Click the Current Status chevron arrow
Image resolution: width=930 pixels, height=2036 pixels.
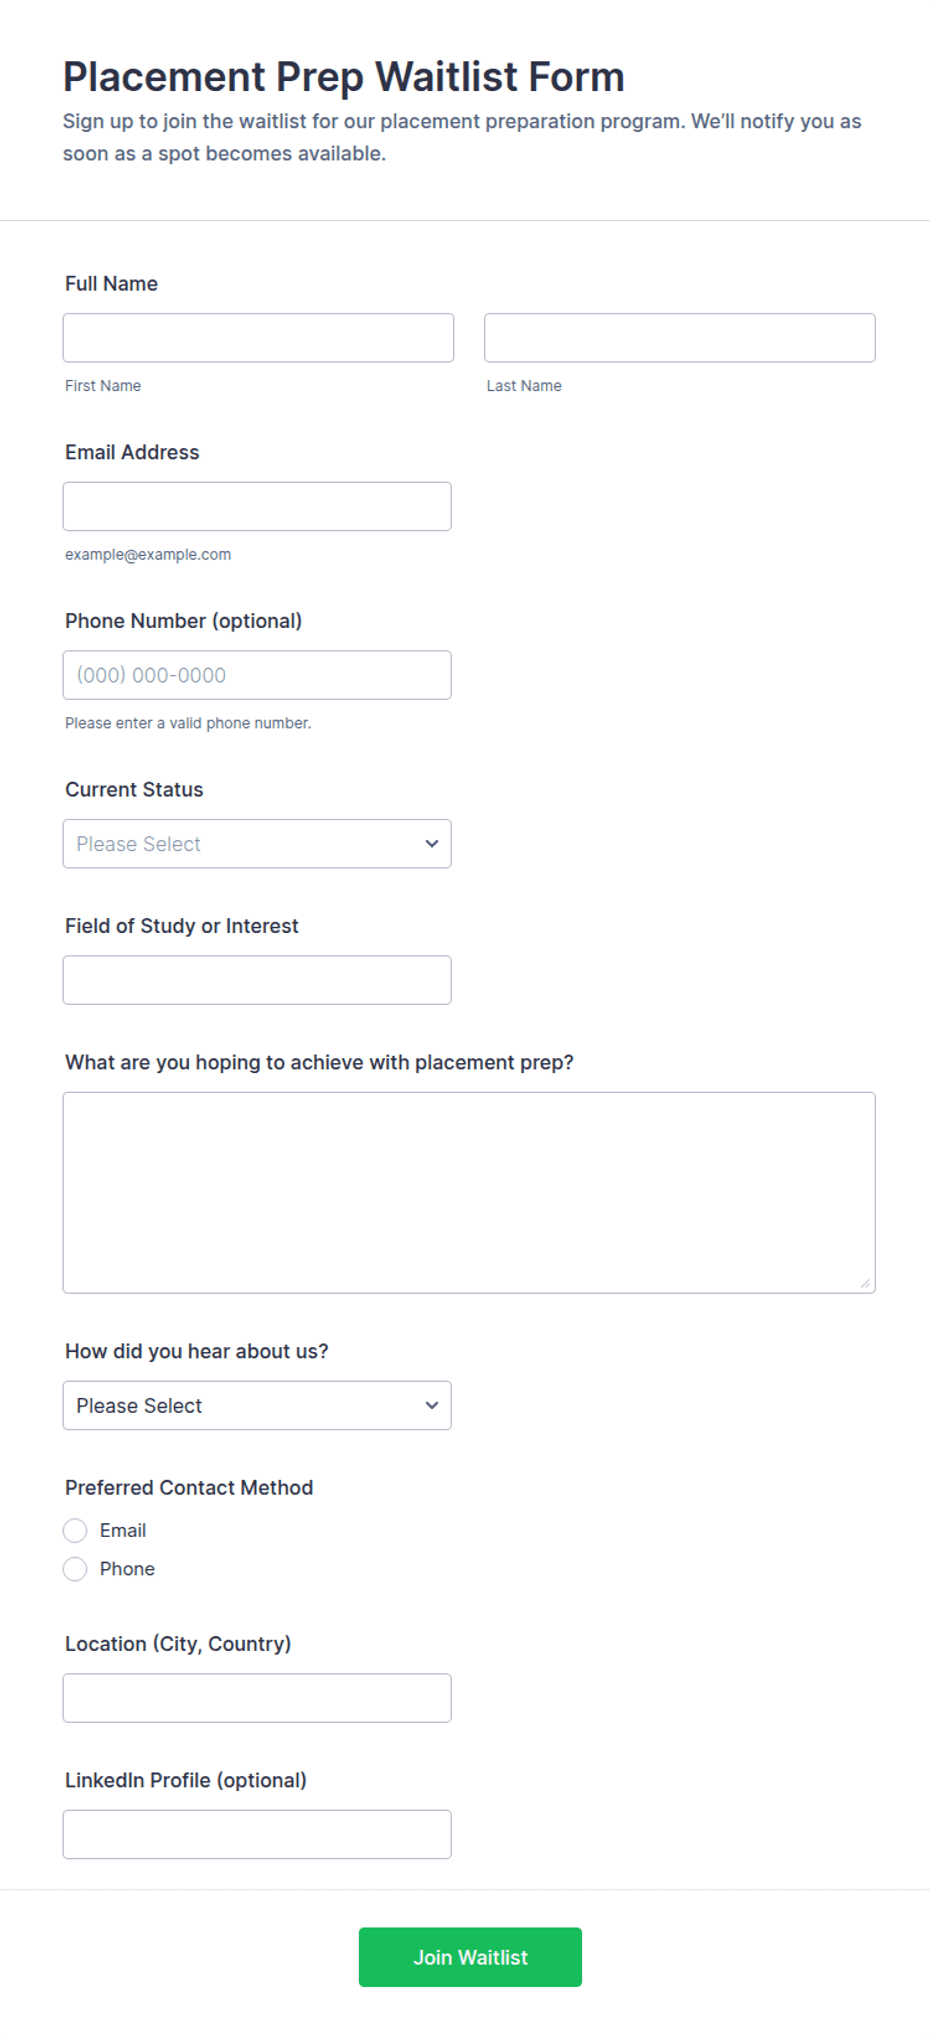pyautogui.click(x=432, y=844)
